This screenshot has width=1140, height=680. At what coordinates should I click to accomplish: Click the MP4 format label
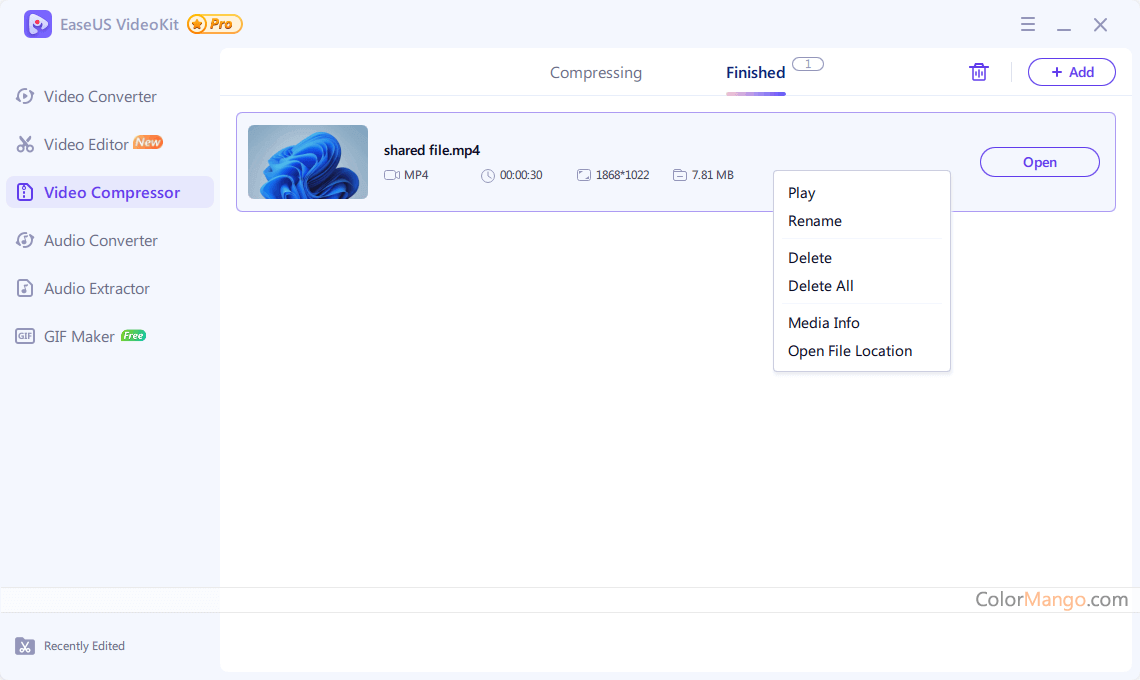point(416,175)
